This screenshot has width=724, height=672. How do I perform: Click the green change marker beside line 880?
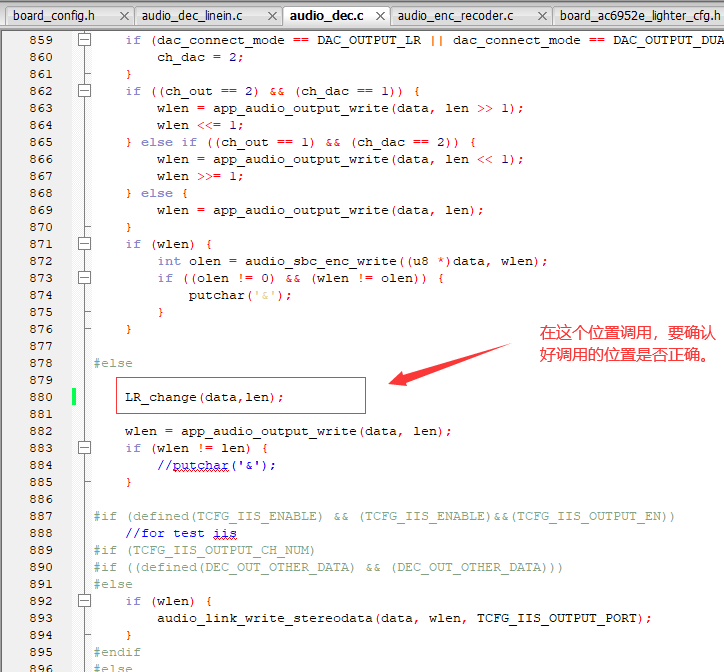74,397
